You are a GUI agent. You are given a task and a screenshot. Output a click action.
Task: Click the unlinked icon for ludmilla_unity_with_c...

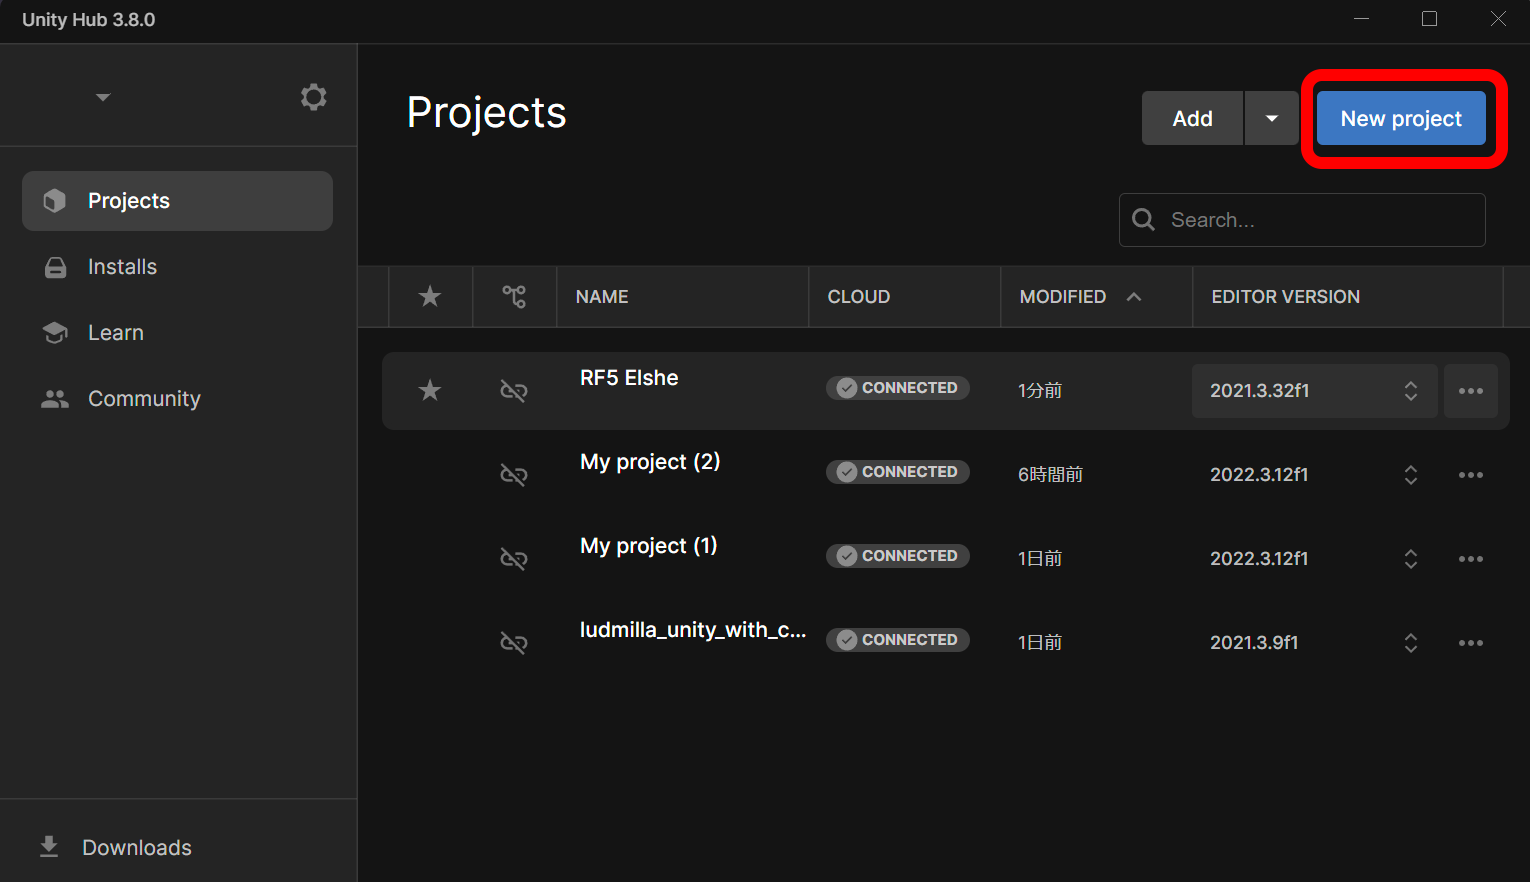coord(514,643)
